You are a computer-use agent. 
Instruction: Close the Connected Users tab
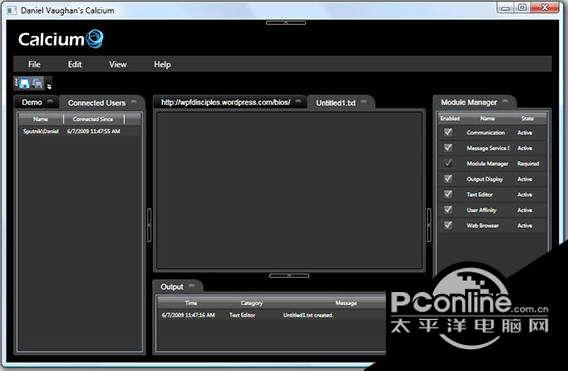[x=134, y=102]
